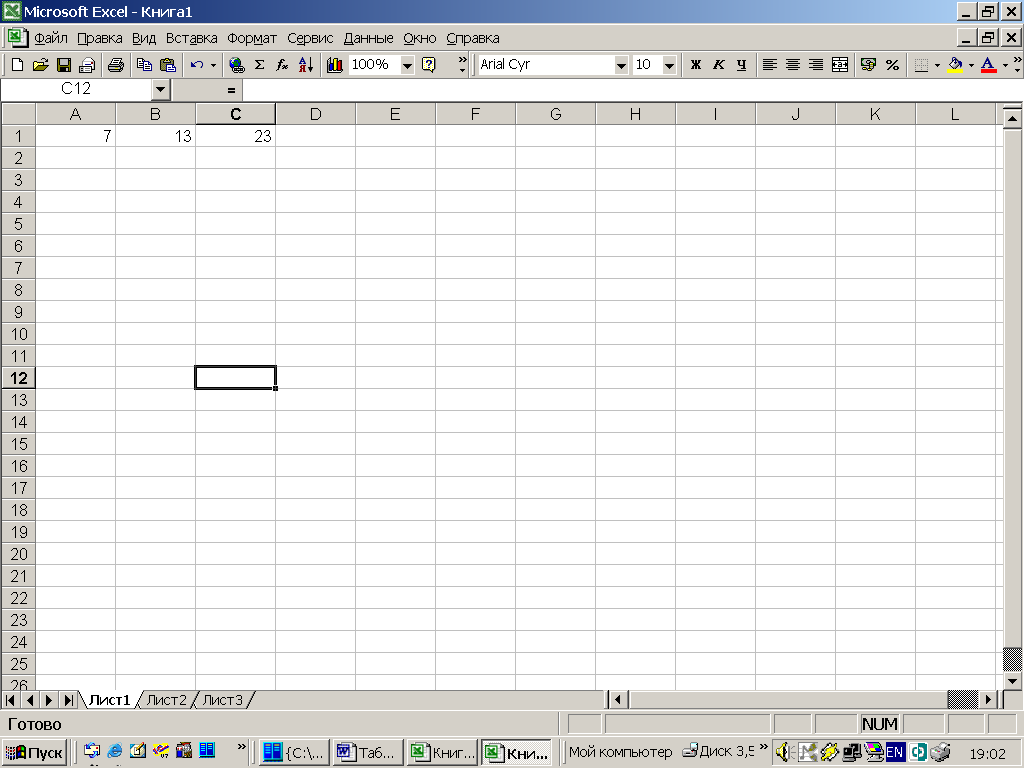Image resolution: width=1024 pixels, height=768 pixels.
Task: Expand more quick launch icons chevron
Action: coord(242,746)
